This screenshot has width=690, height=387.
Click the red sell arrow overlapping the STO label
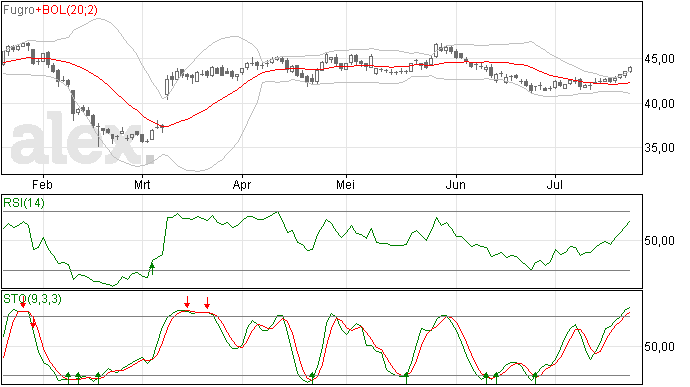click(x=23, y=303)
